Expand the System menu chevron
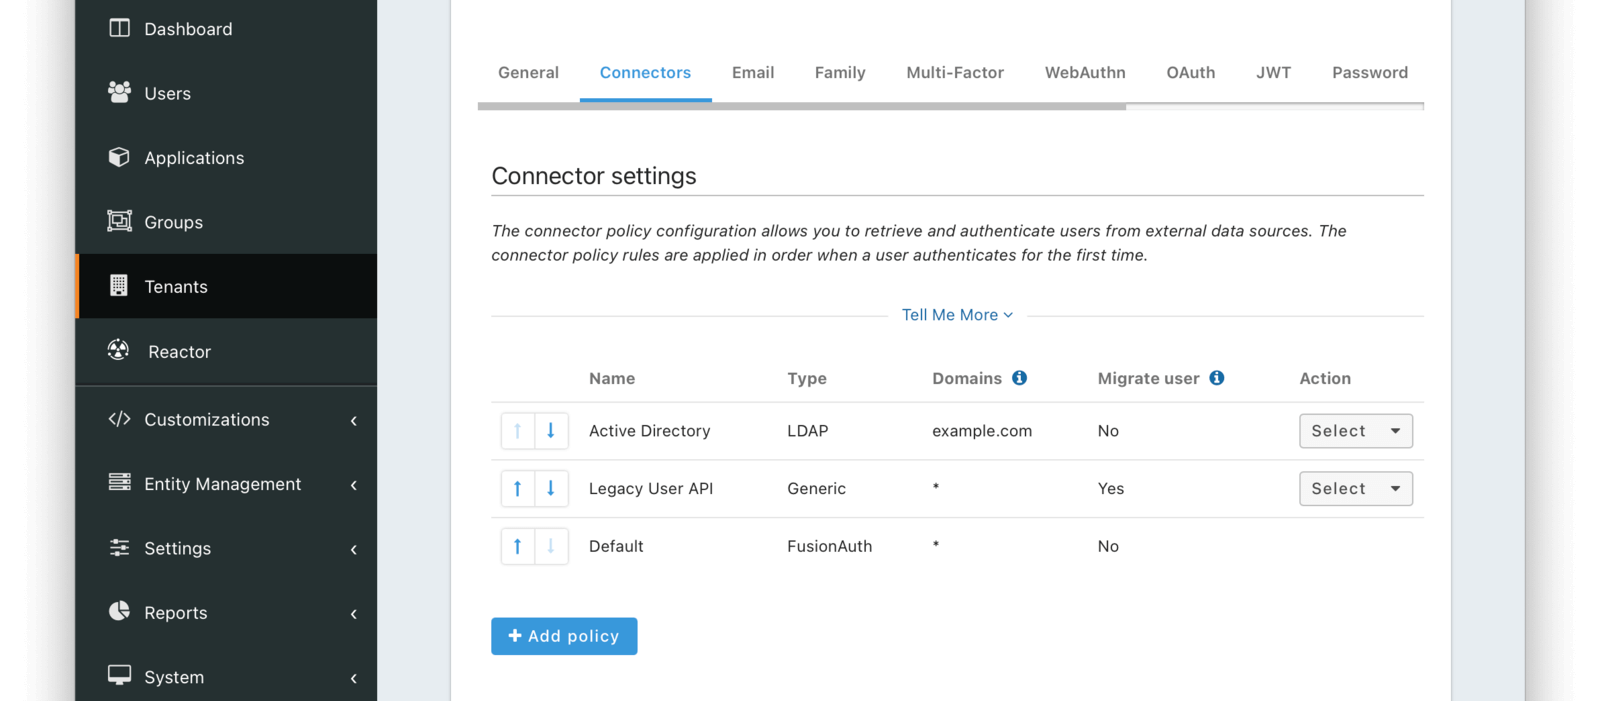This screenshot has height=701, width=1600. tap(354, 679)
